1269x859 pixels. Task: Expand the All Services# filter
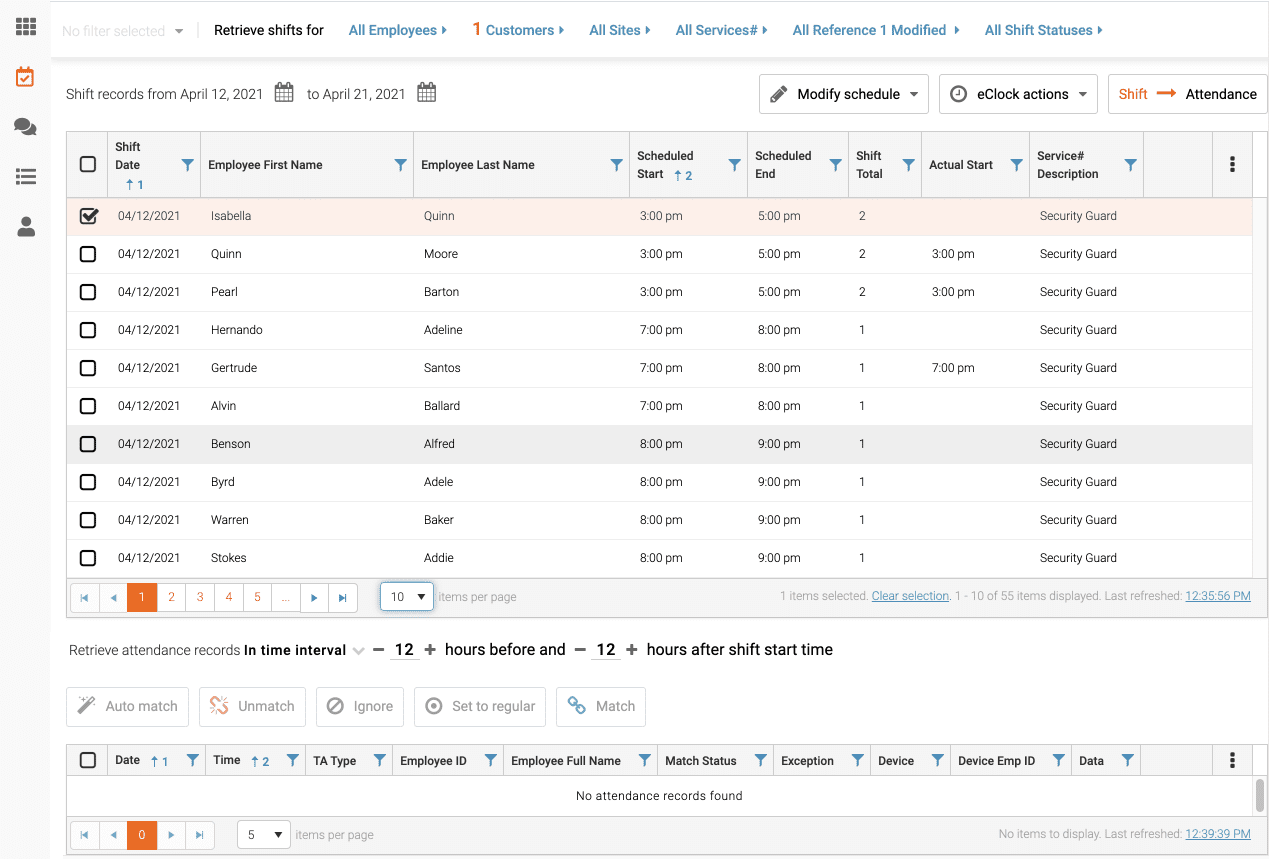[722, 30]
